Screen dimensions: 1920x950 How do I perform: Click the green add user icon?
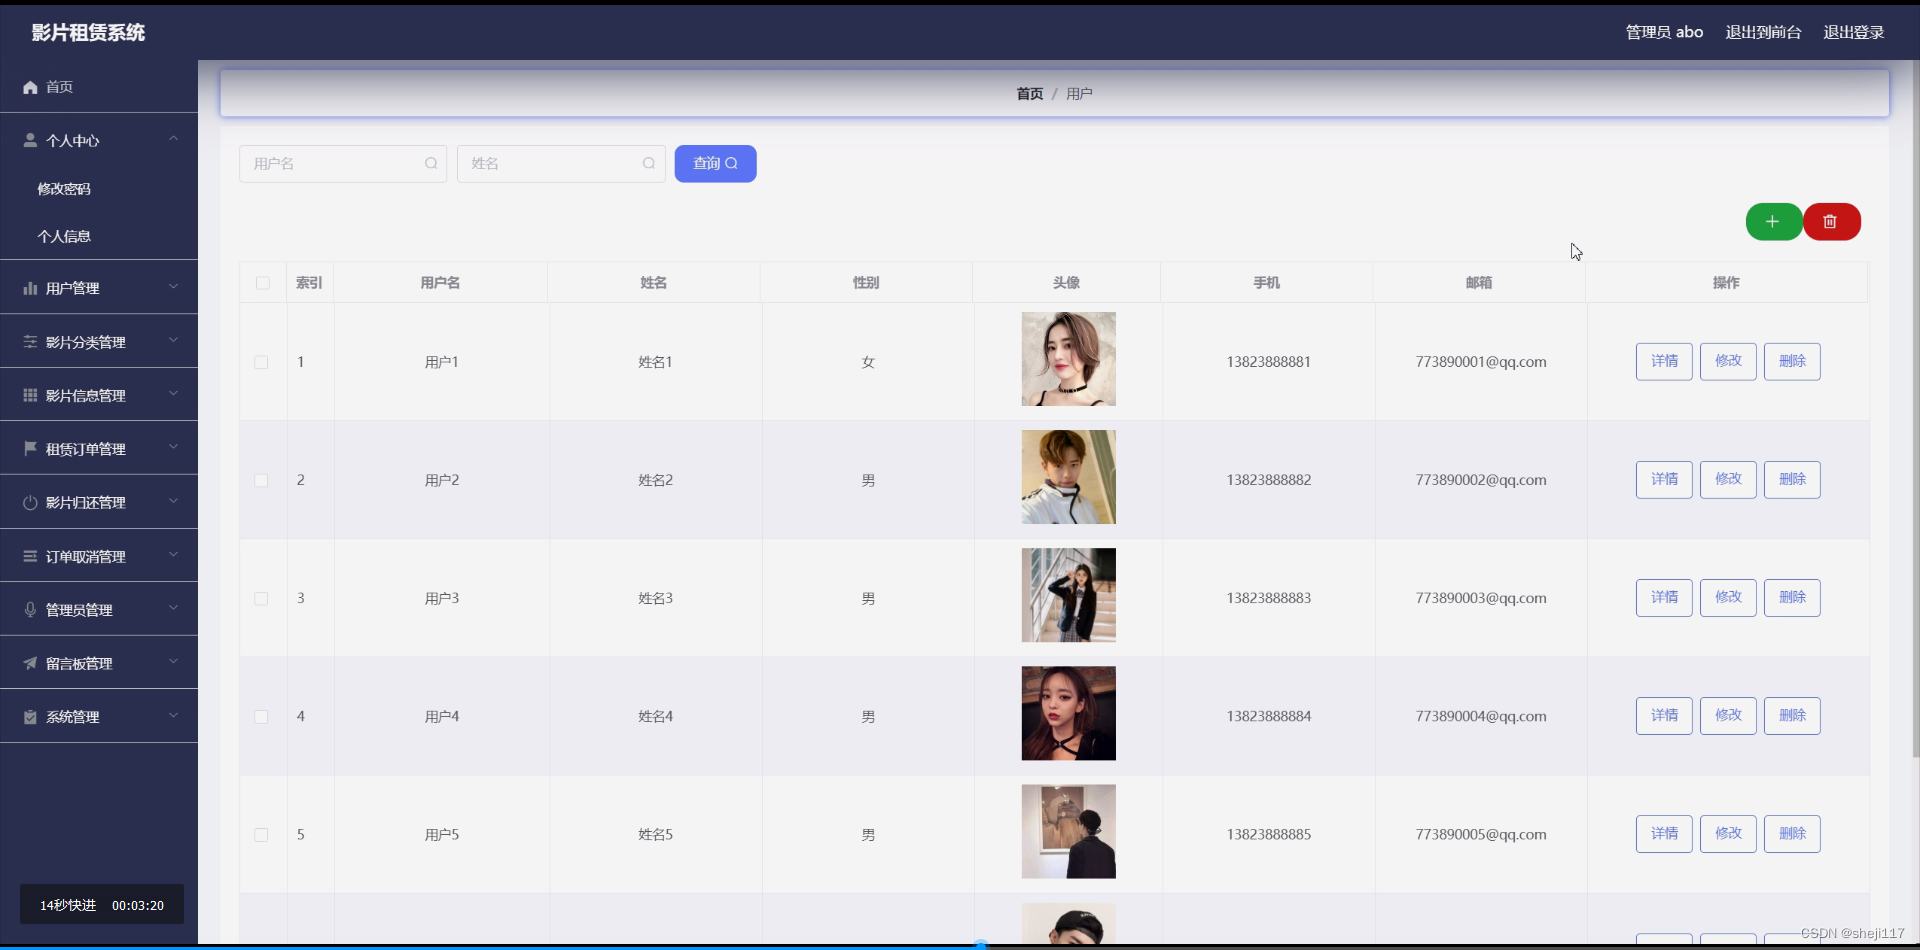tap(1773, 221)
